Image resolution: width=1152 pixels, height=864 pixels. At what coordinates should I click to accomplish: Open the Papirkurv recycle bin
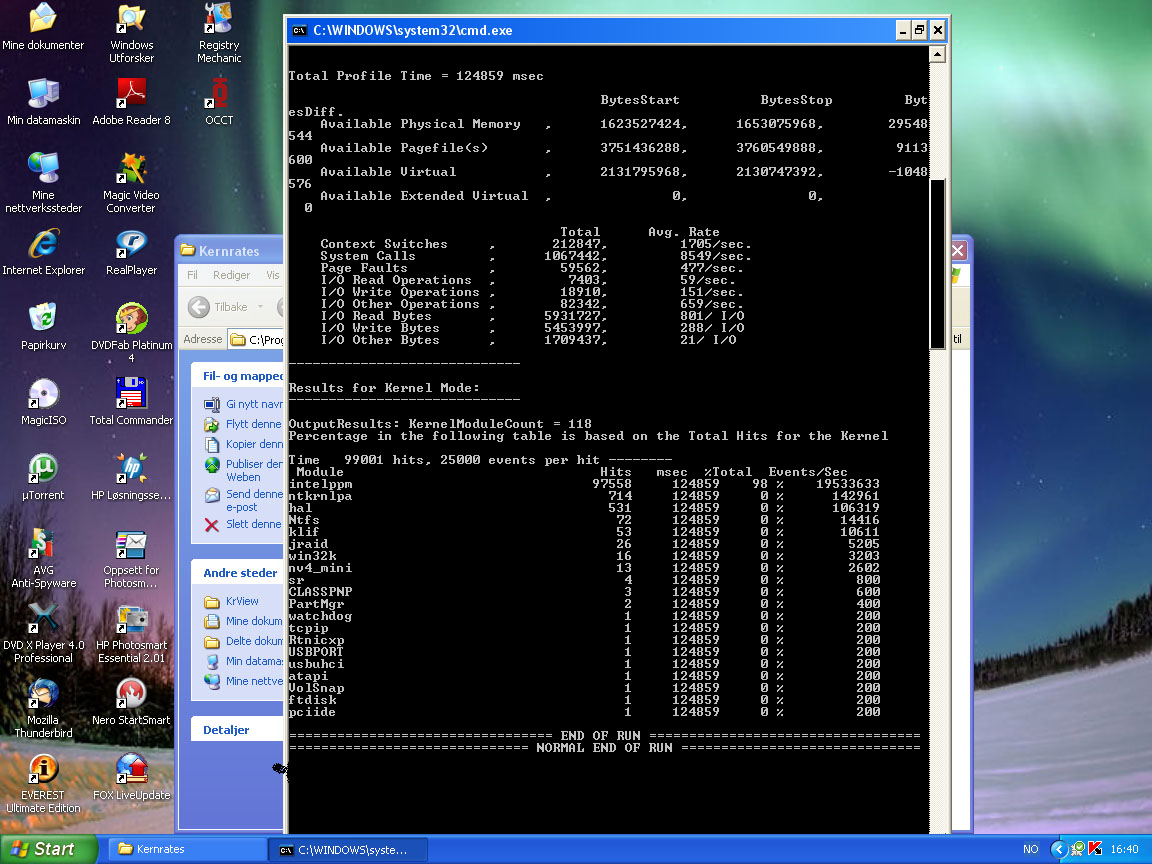(43, 320)
